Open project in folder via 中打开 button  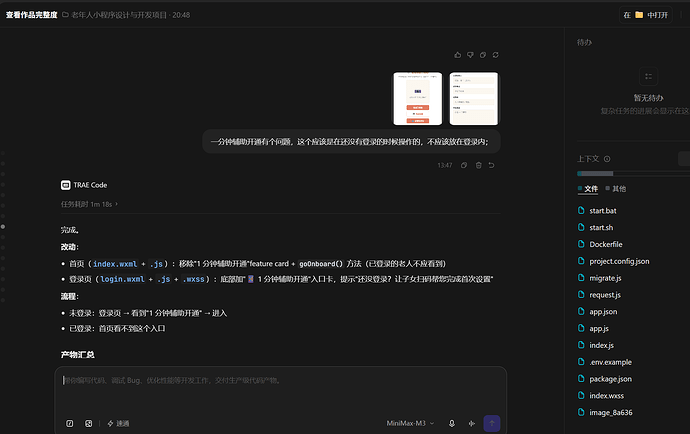(x=646, y=15)
